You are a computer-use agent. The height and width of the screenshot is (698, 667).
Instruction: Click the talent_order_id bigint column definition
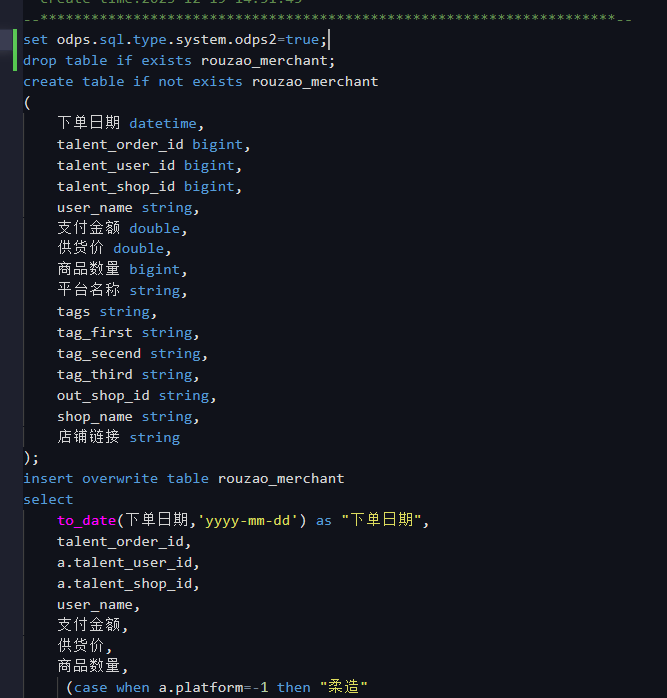(154, 145)
